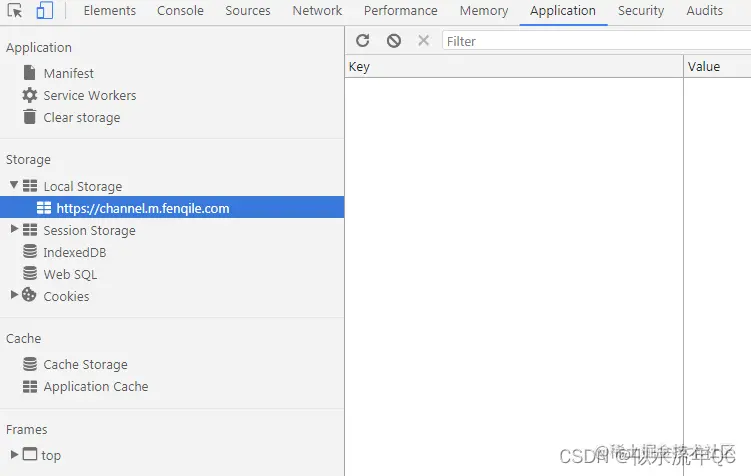
Task: Click the Session Storage grid icon
Action: click(30, 229)
